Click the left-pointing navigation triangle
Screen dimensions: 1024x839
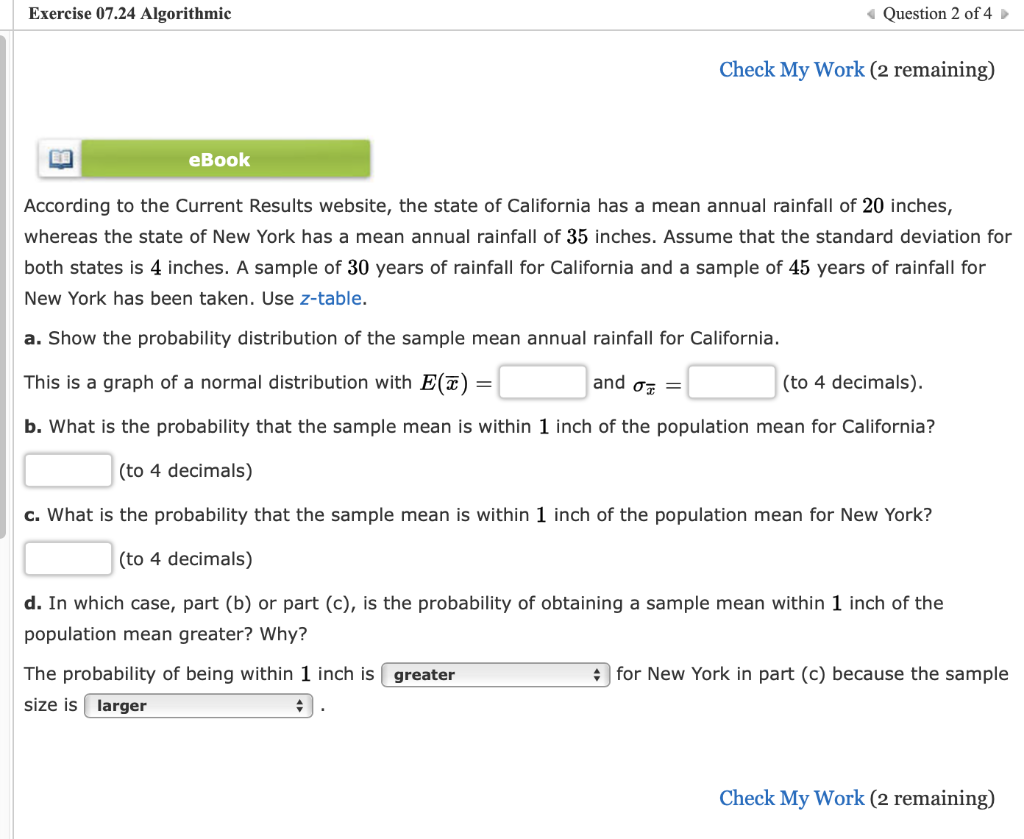pyautogui.click(x=869, y=13)
